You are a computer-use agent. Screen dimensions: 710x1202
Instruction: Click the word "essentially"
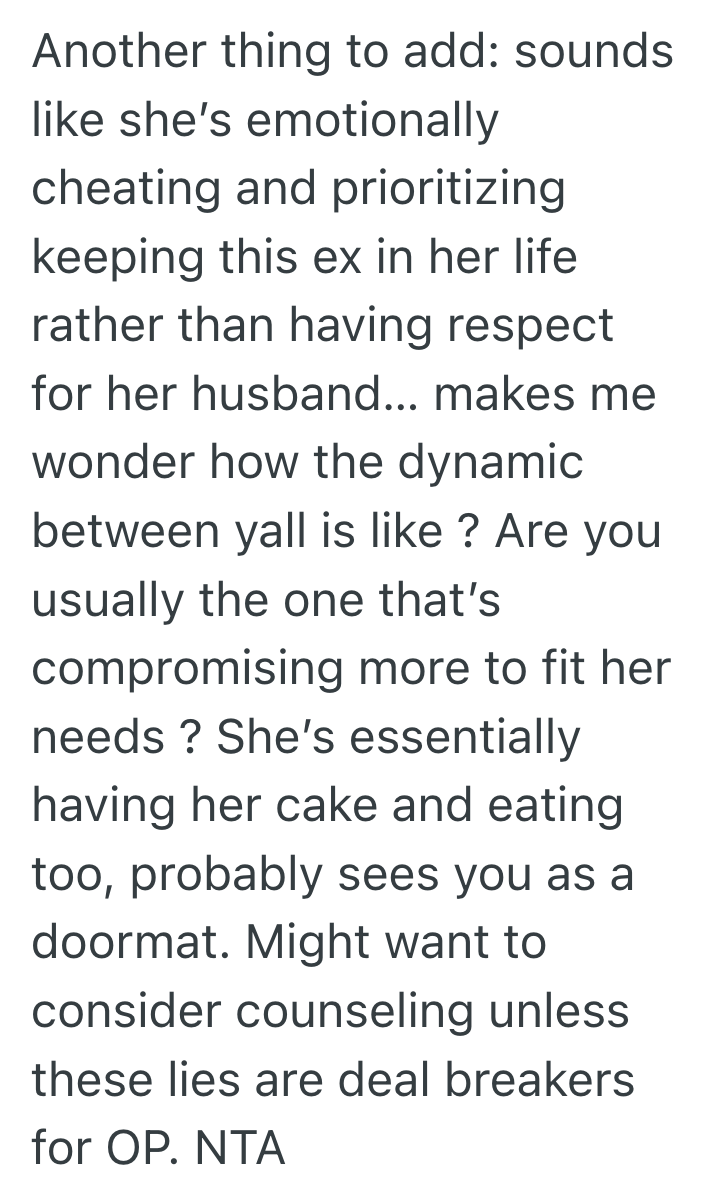466,739
